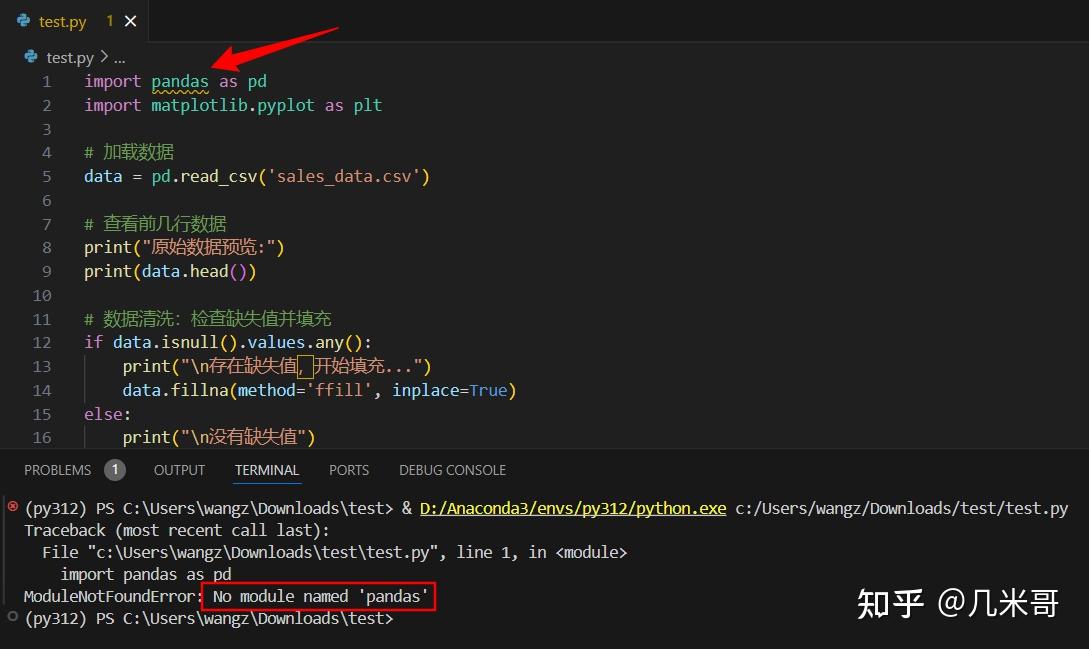Click the test.py breadcrumb item
1089x649 pixels.
(70, 57)
